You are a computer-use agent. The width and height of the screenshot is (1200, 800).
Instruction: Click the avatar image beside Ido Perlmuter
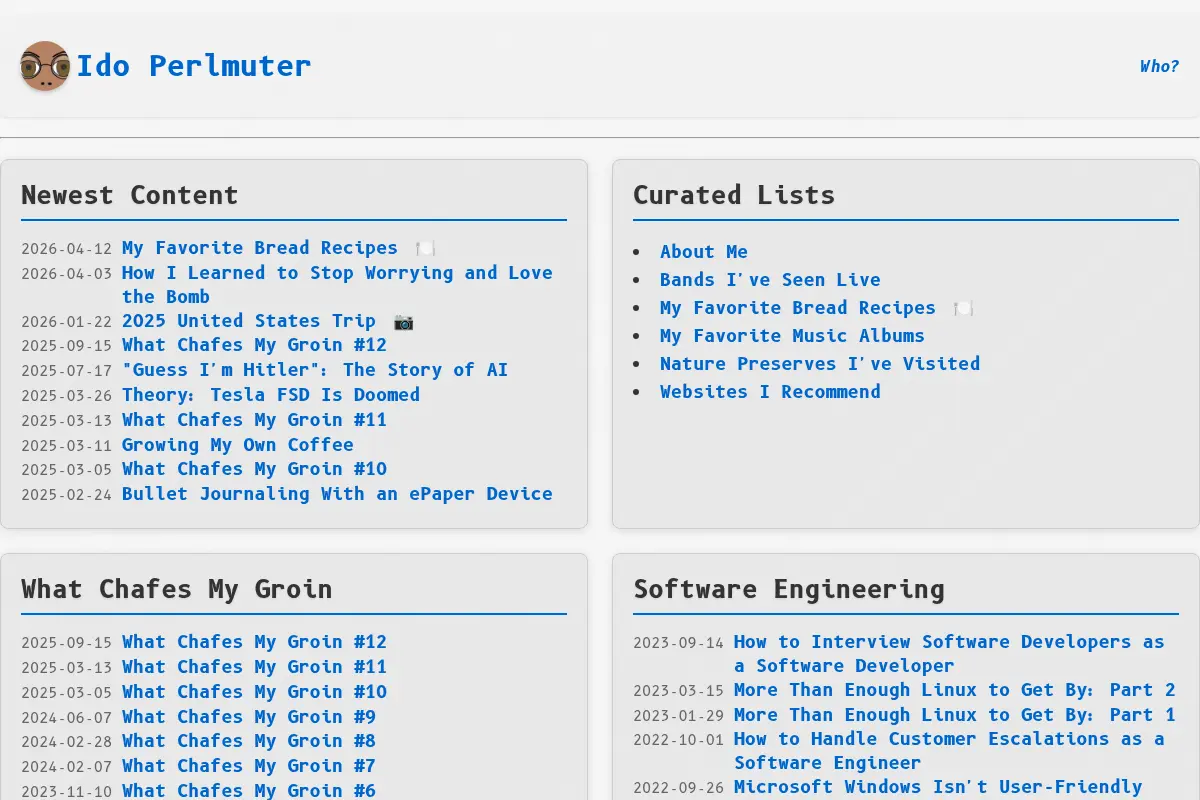(x=45, y=66)
